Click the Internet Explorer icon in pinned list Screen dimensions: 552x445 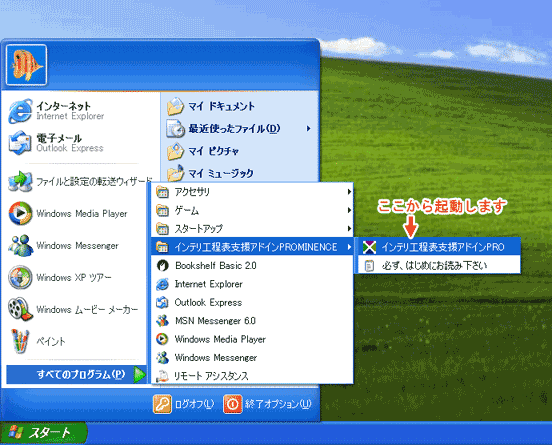[20, 111]
